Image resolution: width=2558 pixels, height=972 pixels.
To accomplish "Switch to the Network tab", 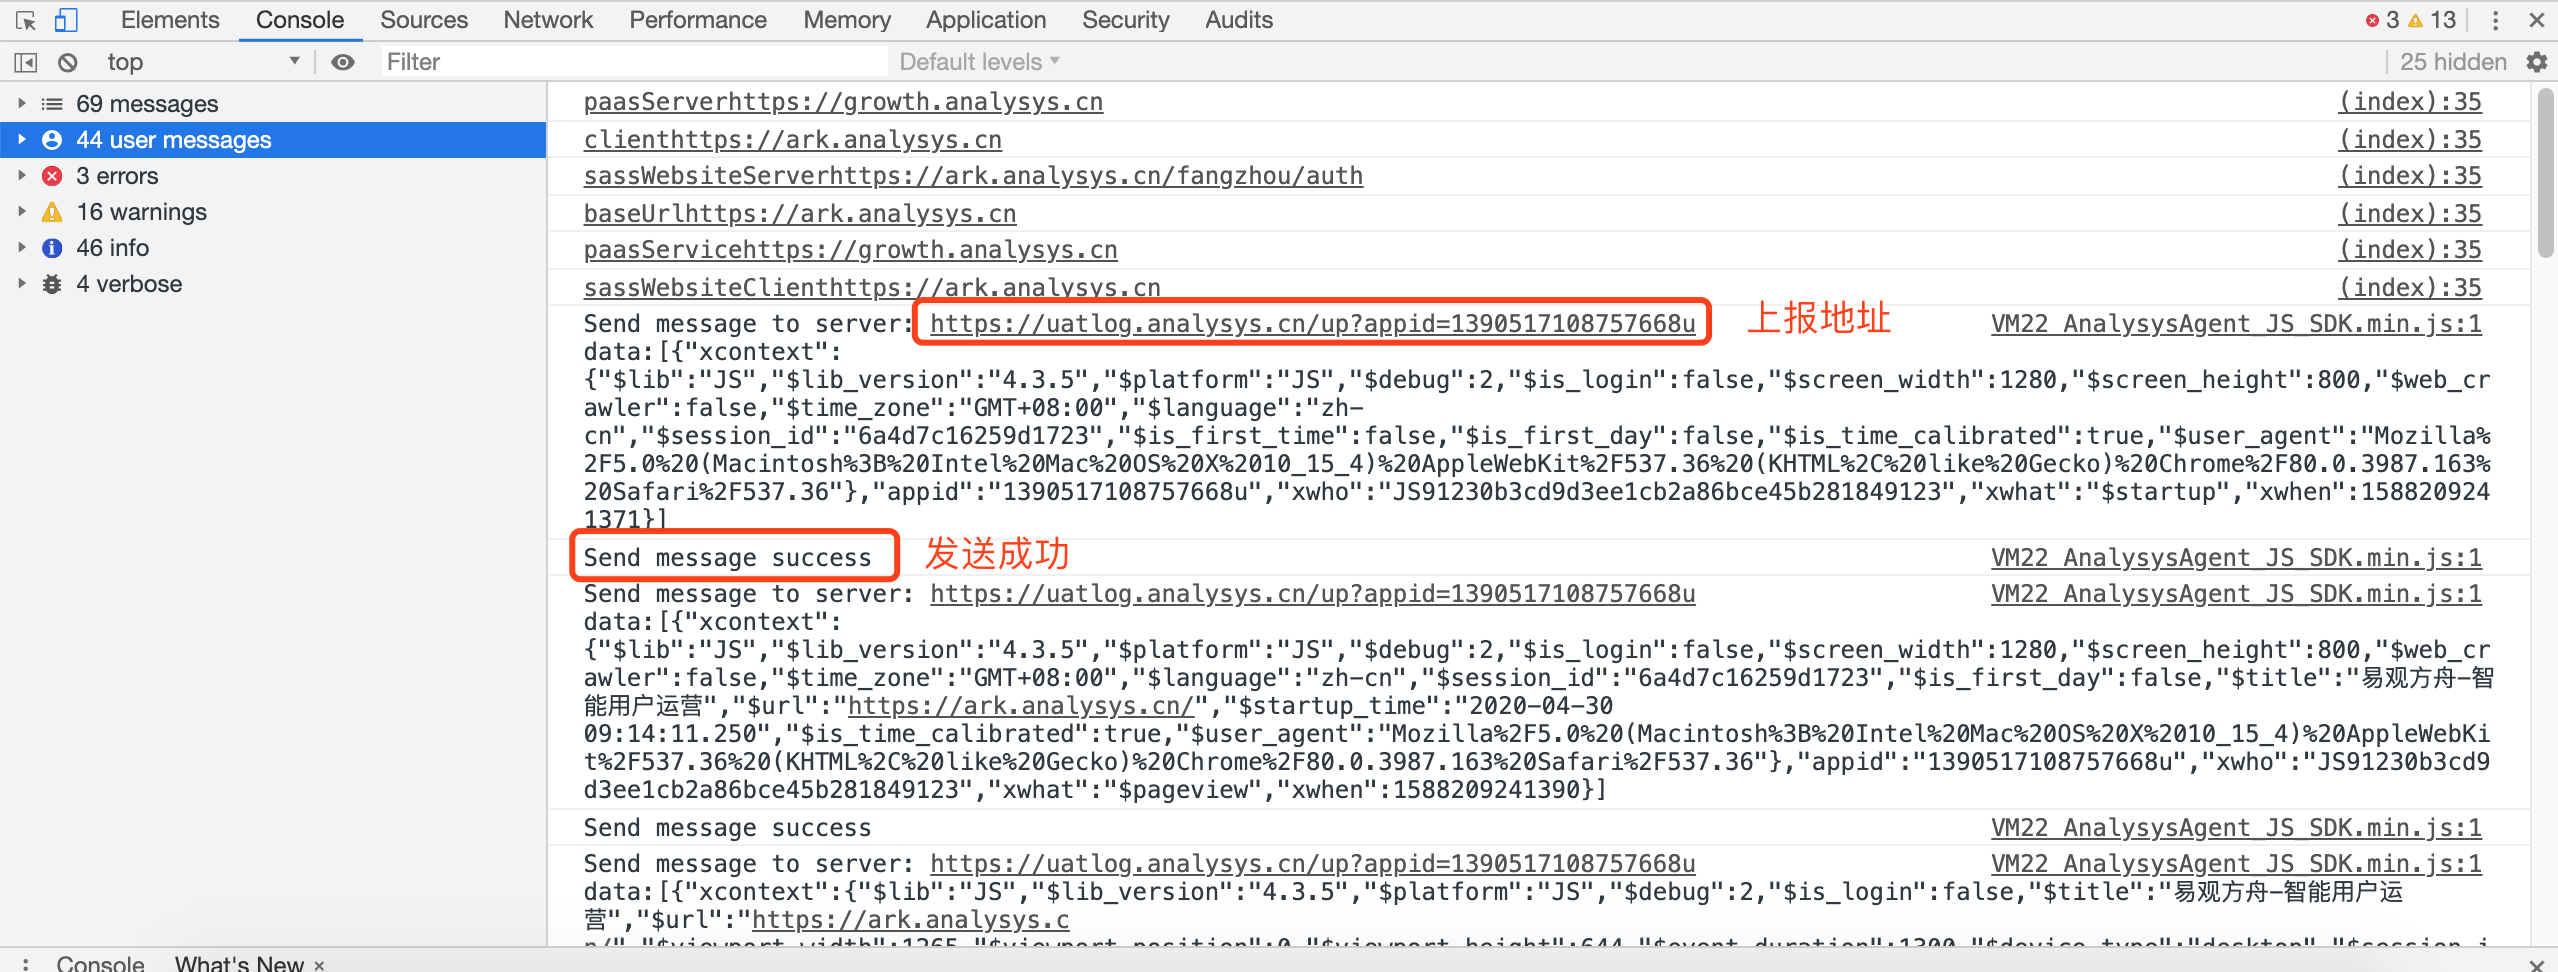I will point(548,20).
